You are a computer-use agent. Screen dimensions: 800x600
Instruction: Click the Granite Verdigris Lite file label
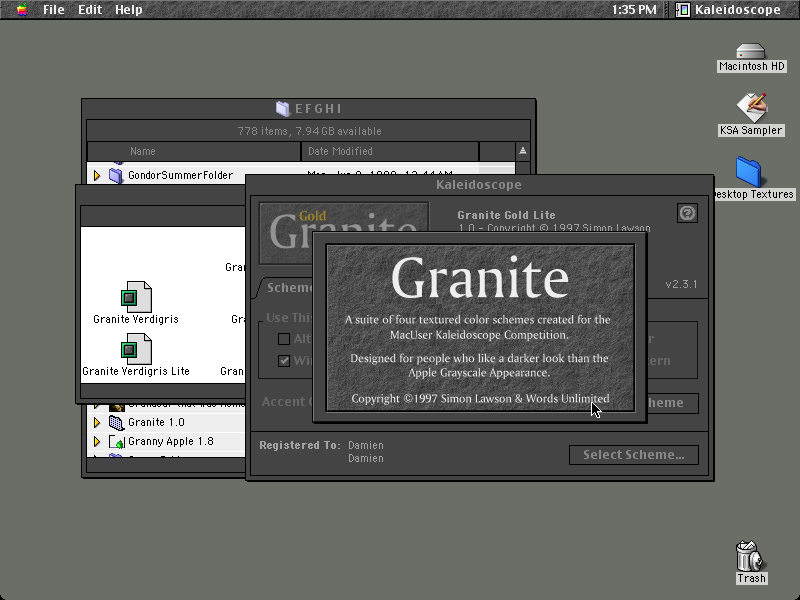[136, 371]
